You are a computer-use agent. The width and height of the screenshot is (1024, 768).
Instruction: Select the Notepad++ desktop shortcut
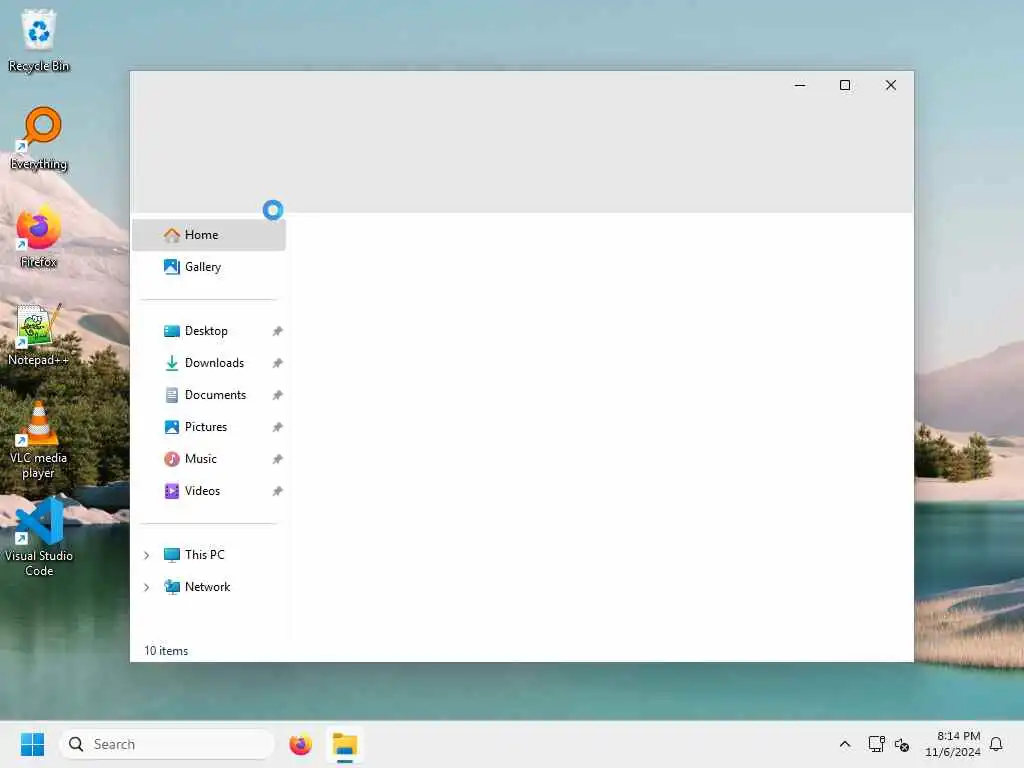39,334
